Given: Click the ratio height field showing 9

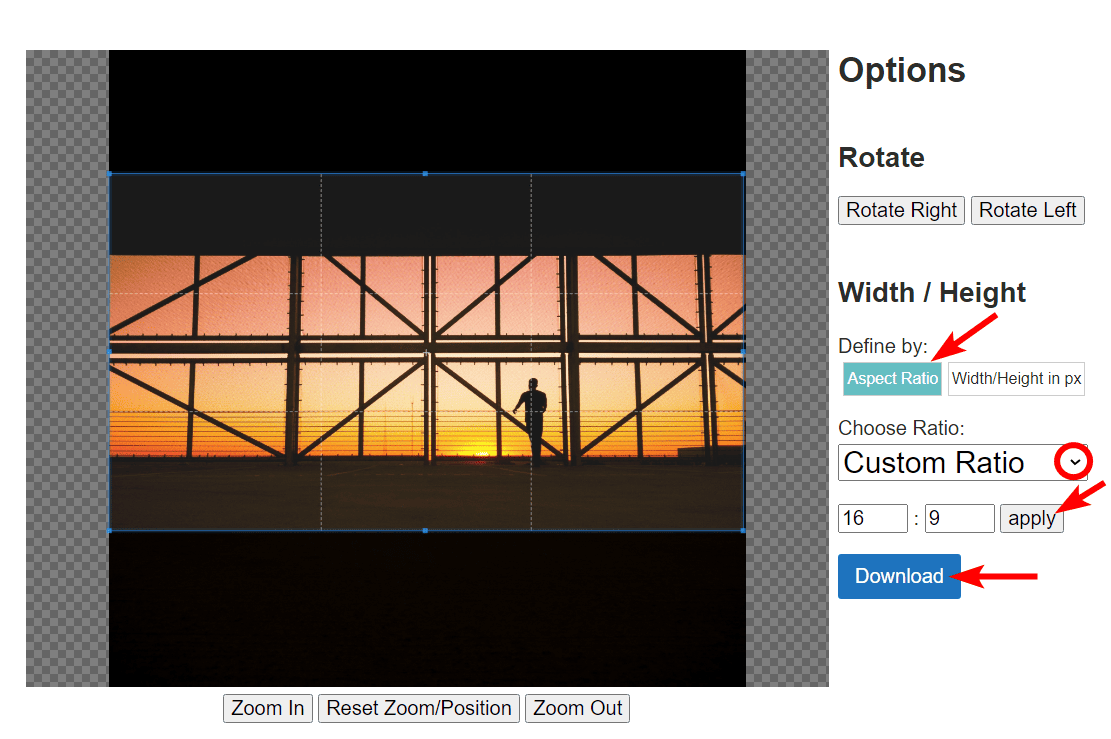Looking at the screenshot, I should tap(958, 518).
